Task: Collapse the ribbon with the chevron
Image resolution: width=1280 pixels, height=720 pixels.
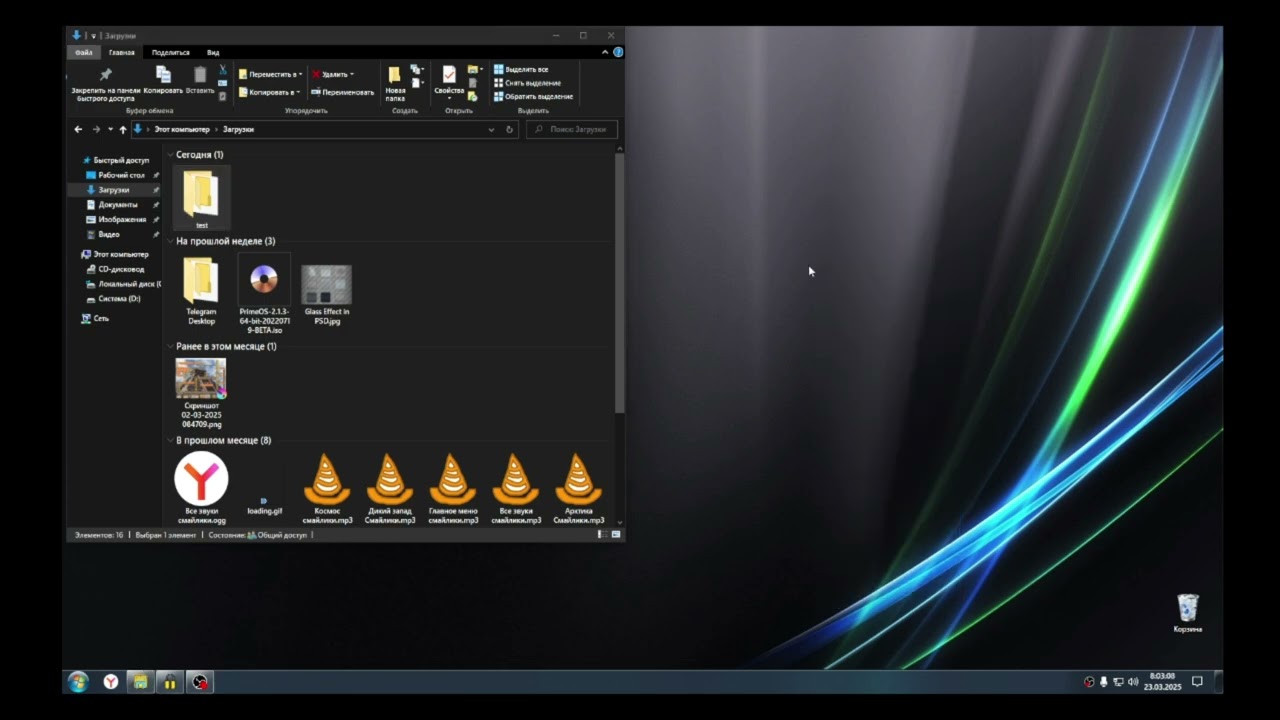Action: click(605, 52)
